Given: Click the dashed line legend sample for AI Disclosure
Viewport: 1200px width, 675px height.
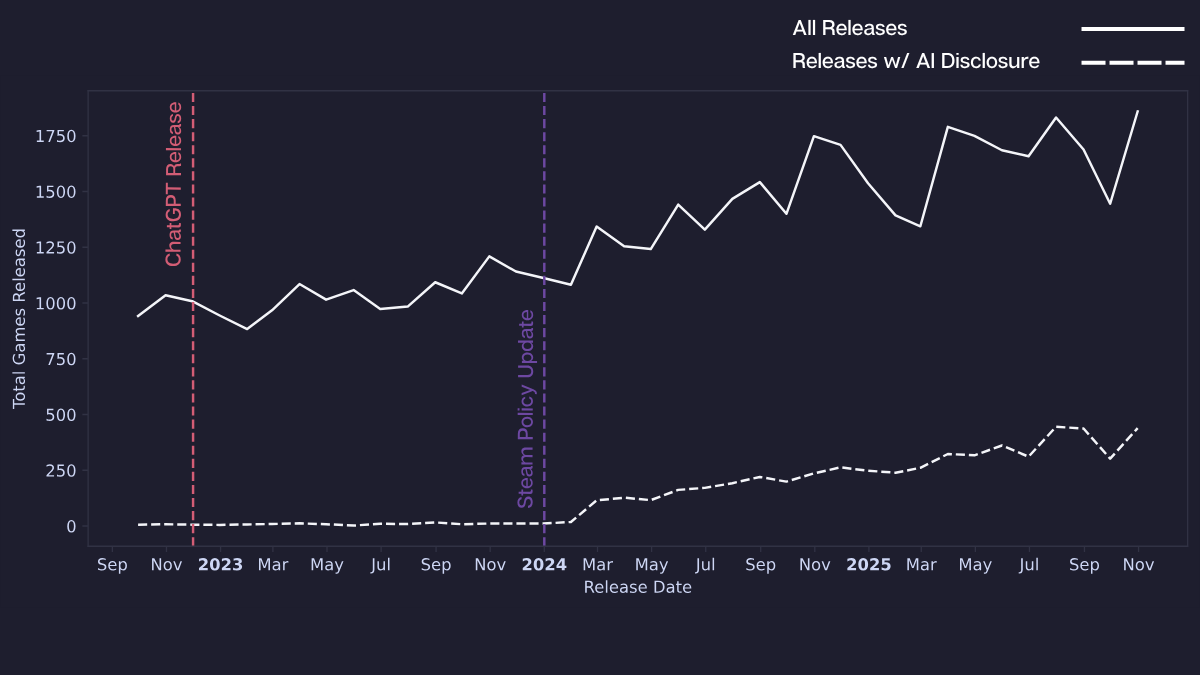Looking at the screenshot, I should (1132, 61).
